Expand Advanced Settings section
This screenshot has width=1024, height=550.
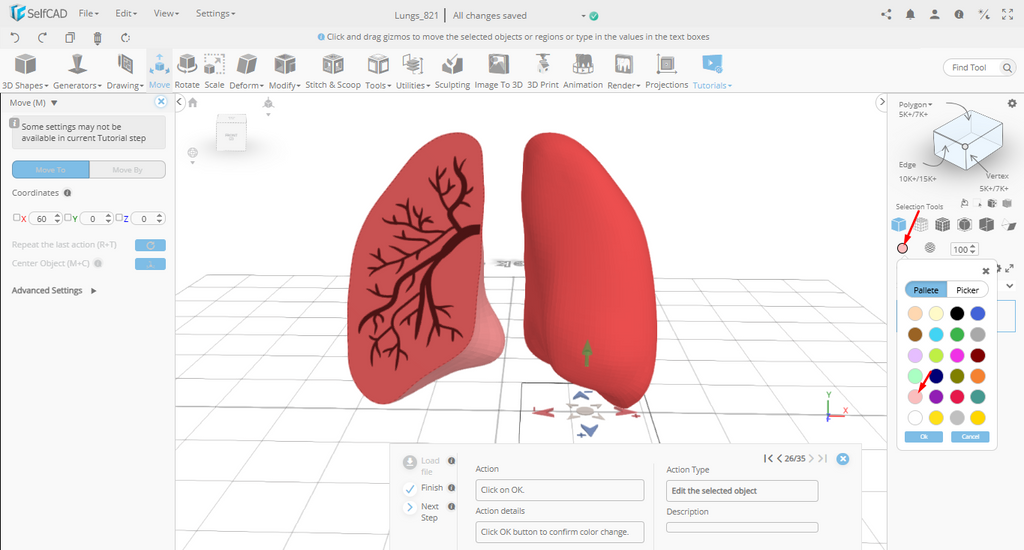54,291
